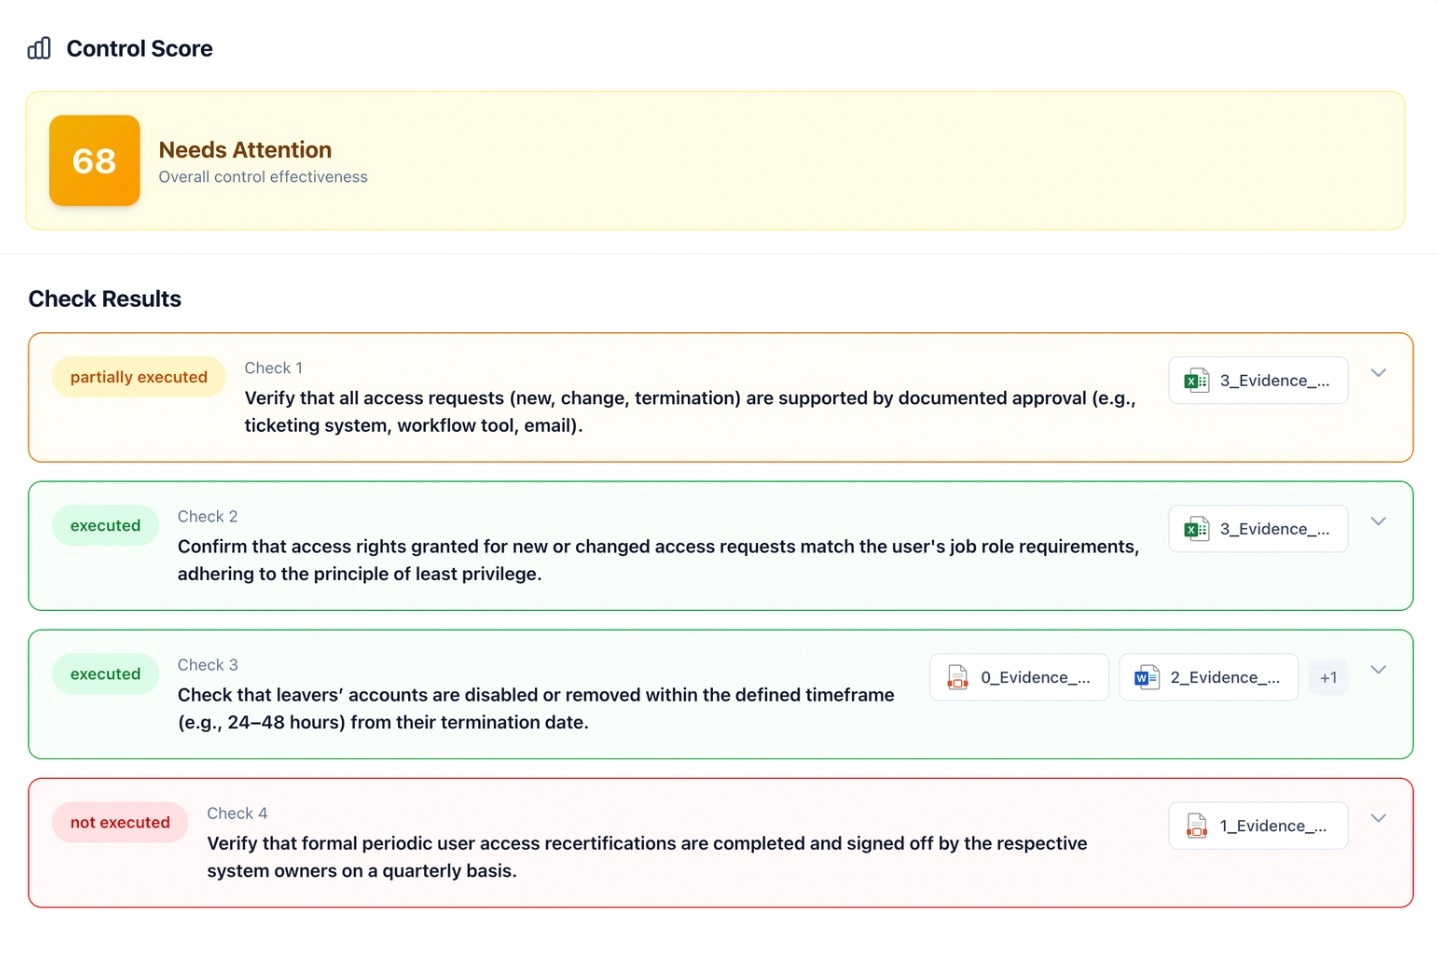This screenshot has width=1438, height=972.
Task: Toggle the 'partially executed' badge on Check 1
Action: click(x=138, y=377)
